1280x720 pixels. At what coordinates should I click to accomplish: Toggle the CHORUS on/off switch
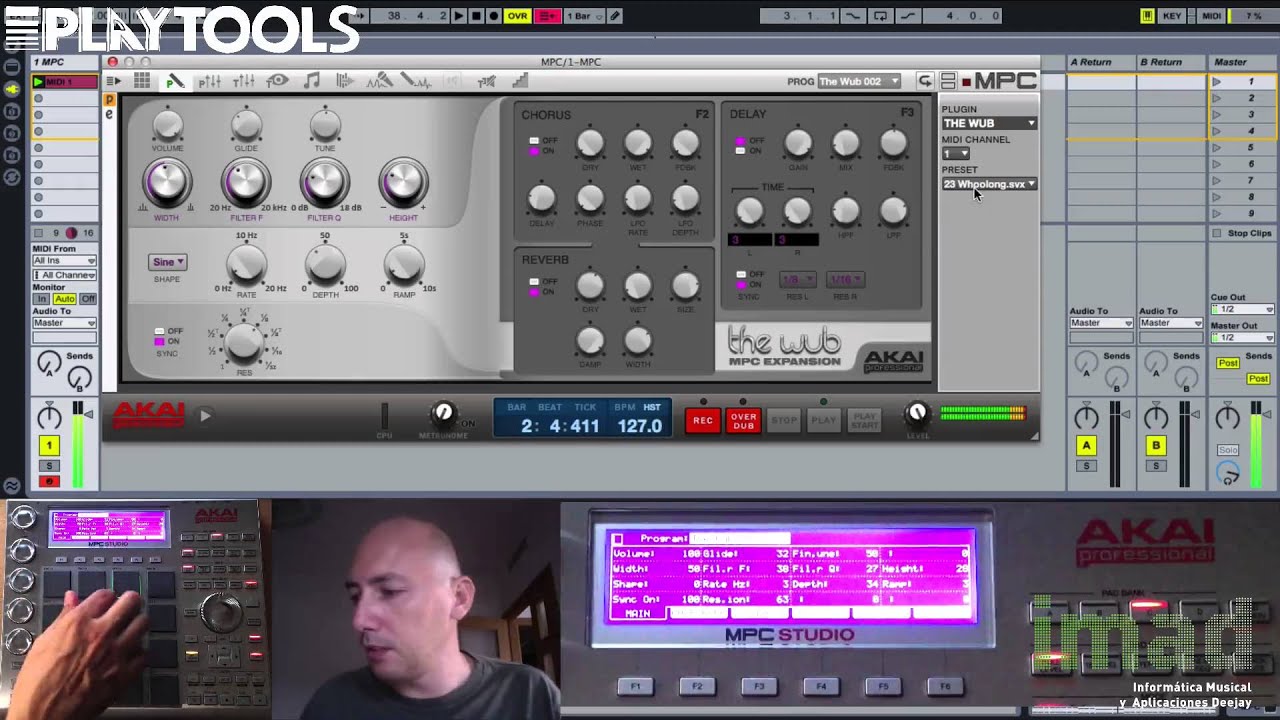tap(534, 146)
